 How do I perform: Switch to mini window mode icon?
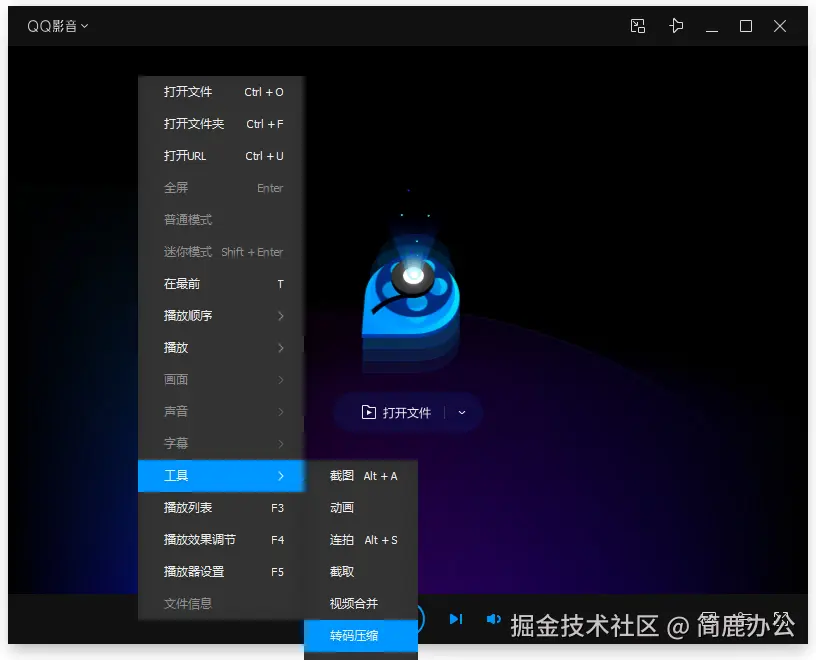(x=638, y=26)
